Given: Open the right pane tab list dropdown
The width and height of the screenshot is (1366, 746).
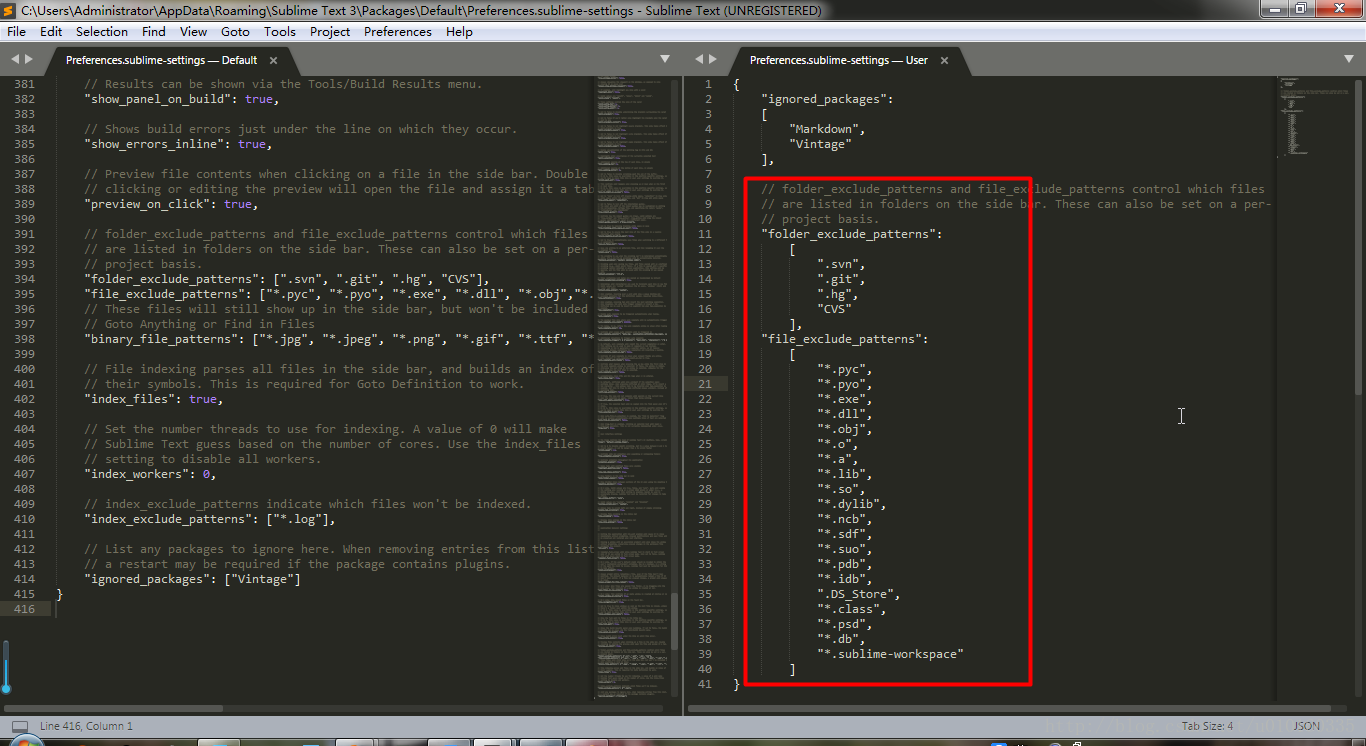Looking at the screenshot, I should pos(1349,60).
